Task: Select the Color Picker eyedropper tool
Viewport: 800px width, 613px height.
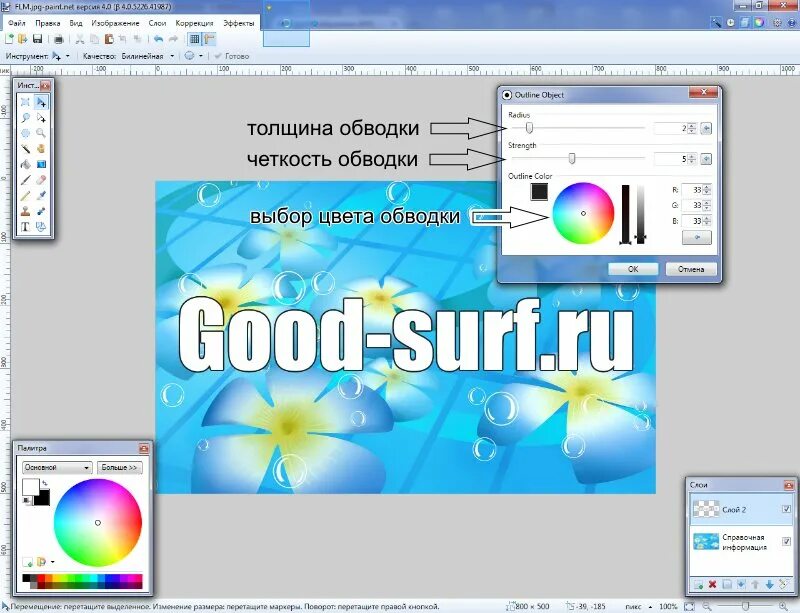Action: pos(41,195)
